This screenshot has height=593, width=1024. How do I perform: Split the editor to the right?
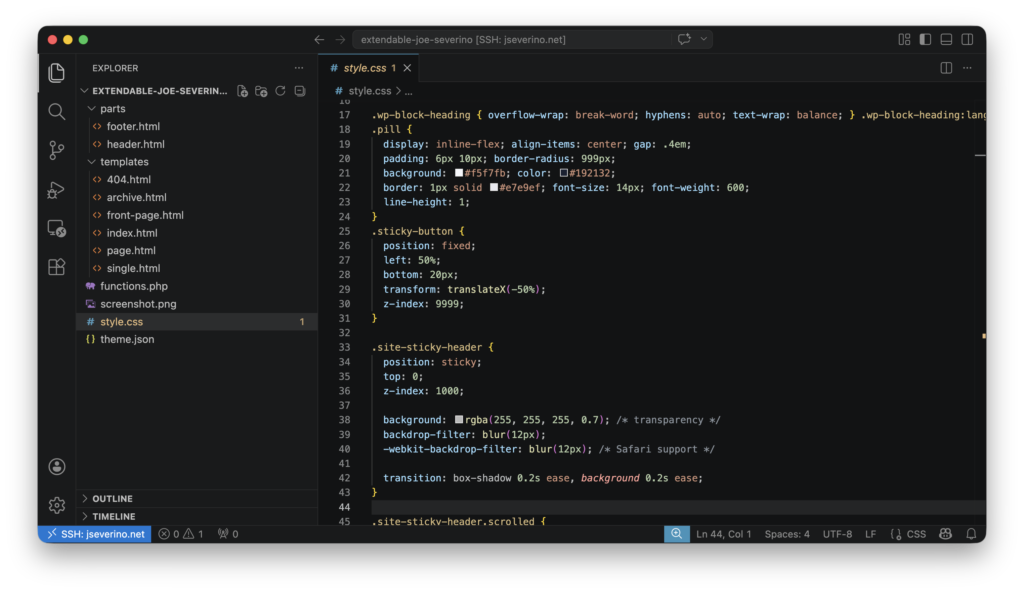click(x=946, y=68)
